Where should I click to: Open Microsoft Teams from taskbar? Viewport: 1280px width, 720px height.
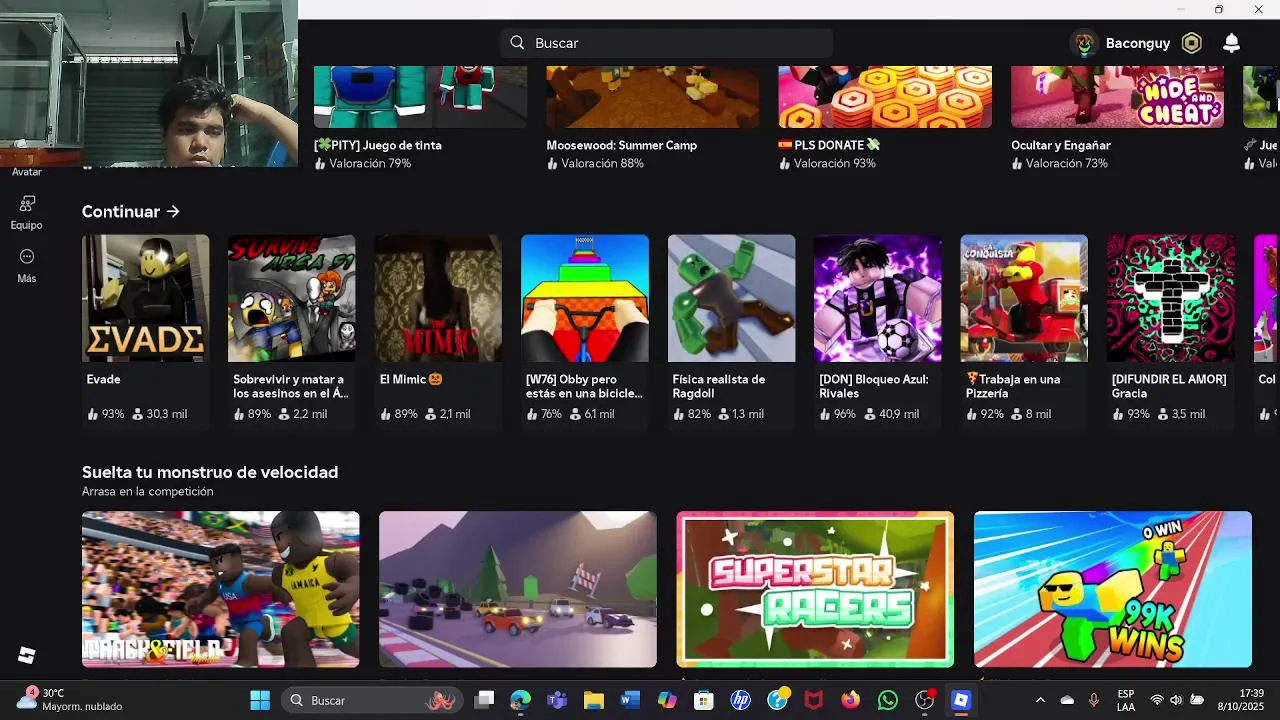557,700
